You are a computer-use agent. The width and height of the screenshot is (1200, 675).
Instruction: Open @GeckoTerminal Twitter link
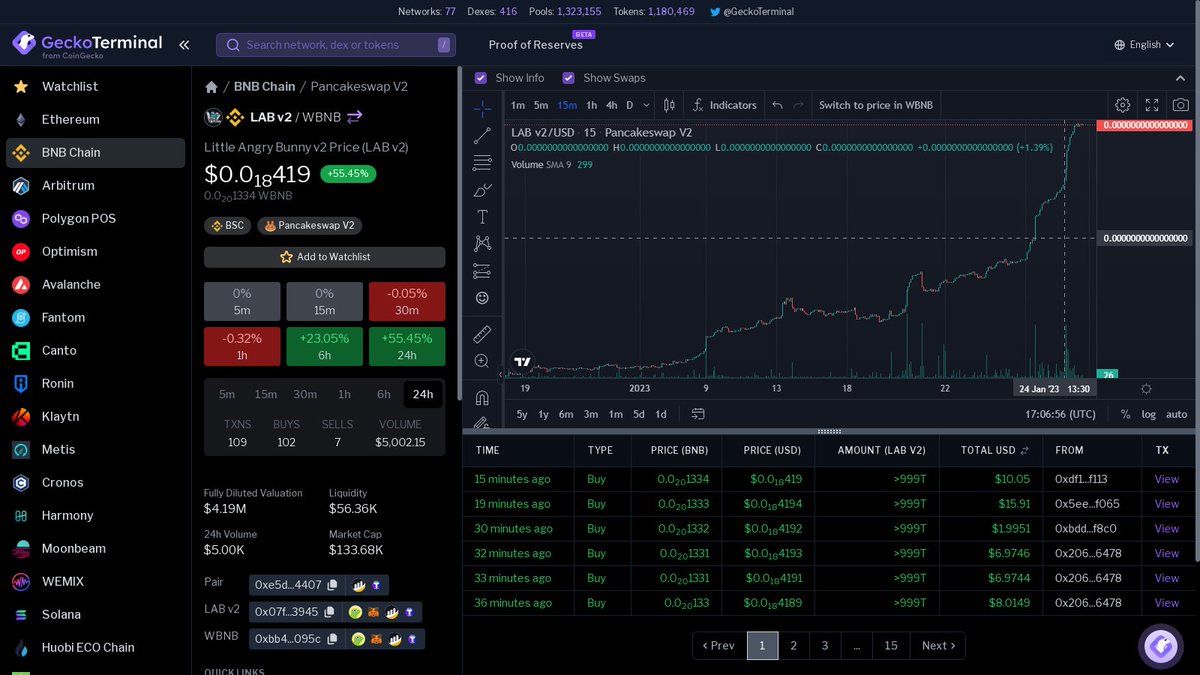pyautogui.click(x=752, y=12)
